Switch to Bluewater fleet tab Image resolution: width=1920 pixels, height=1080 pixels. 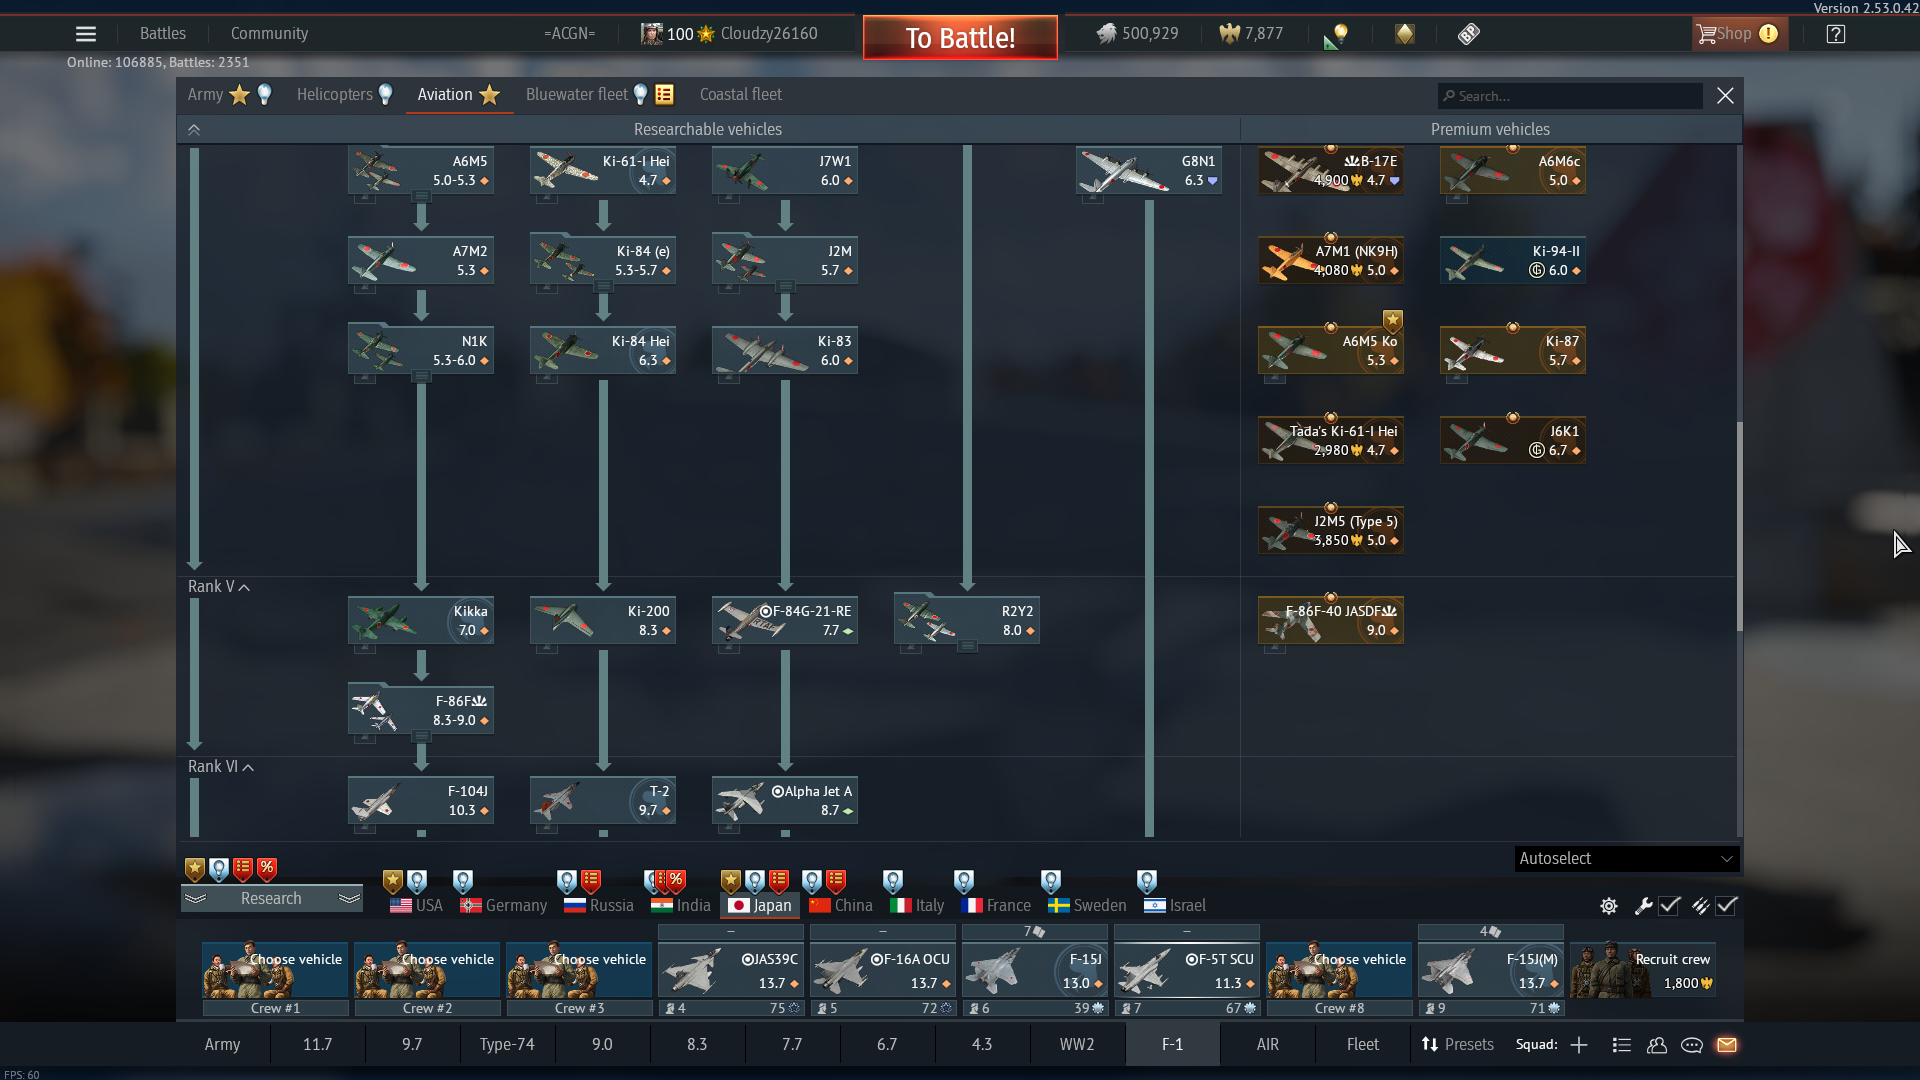point(577,95)
